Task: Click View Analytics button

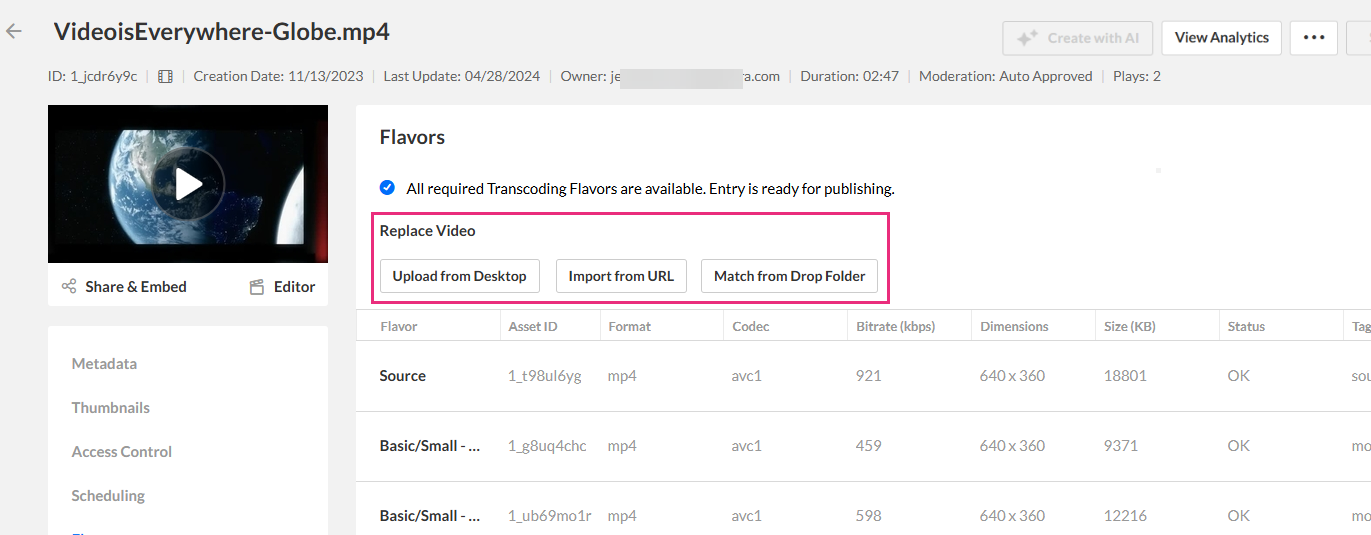Action: pyautogui.click(x=1222, y=38)
